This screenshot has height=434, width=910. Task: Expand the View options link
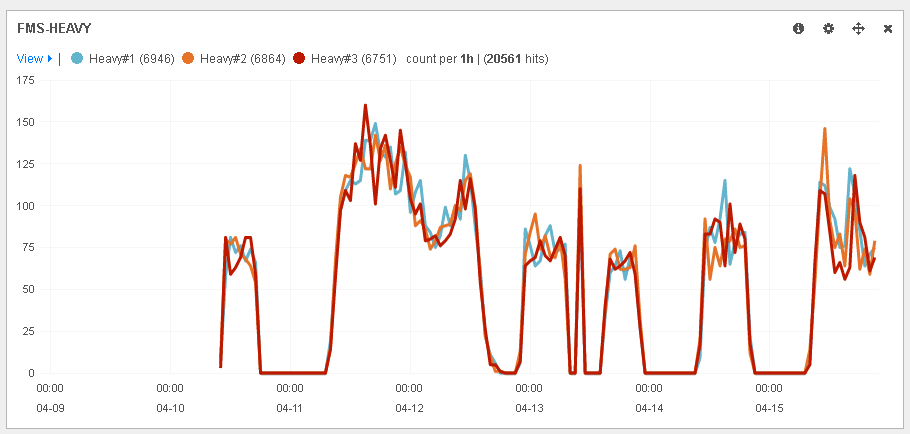[x=29, y=59]
